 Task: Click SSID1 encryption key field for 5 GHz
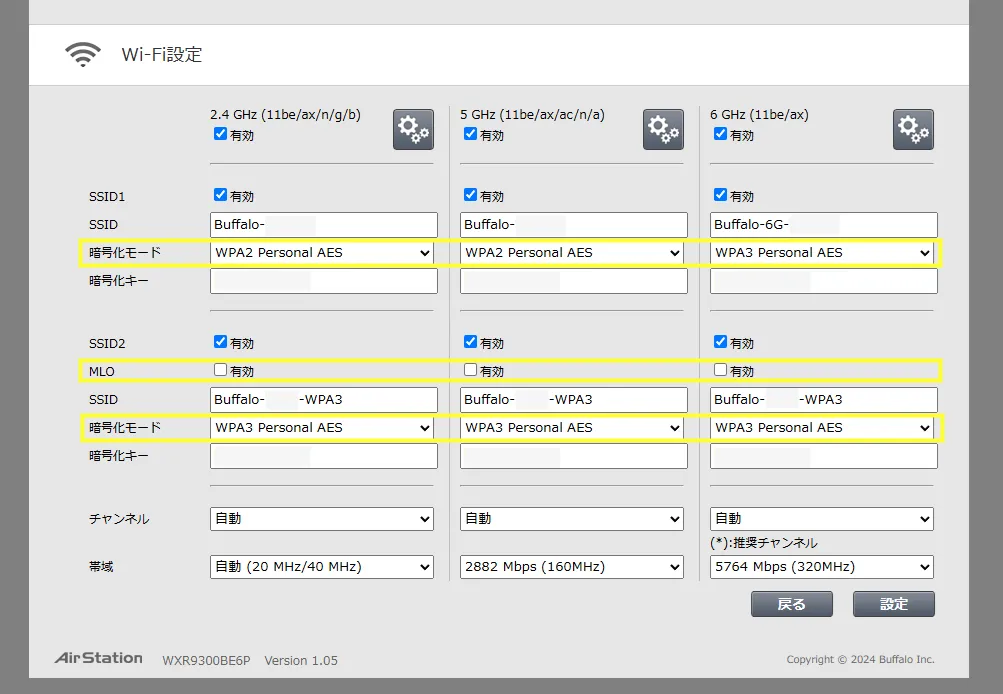click(574, 281)
